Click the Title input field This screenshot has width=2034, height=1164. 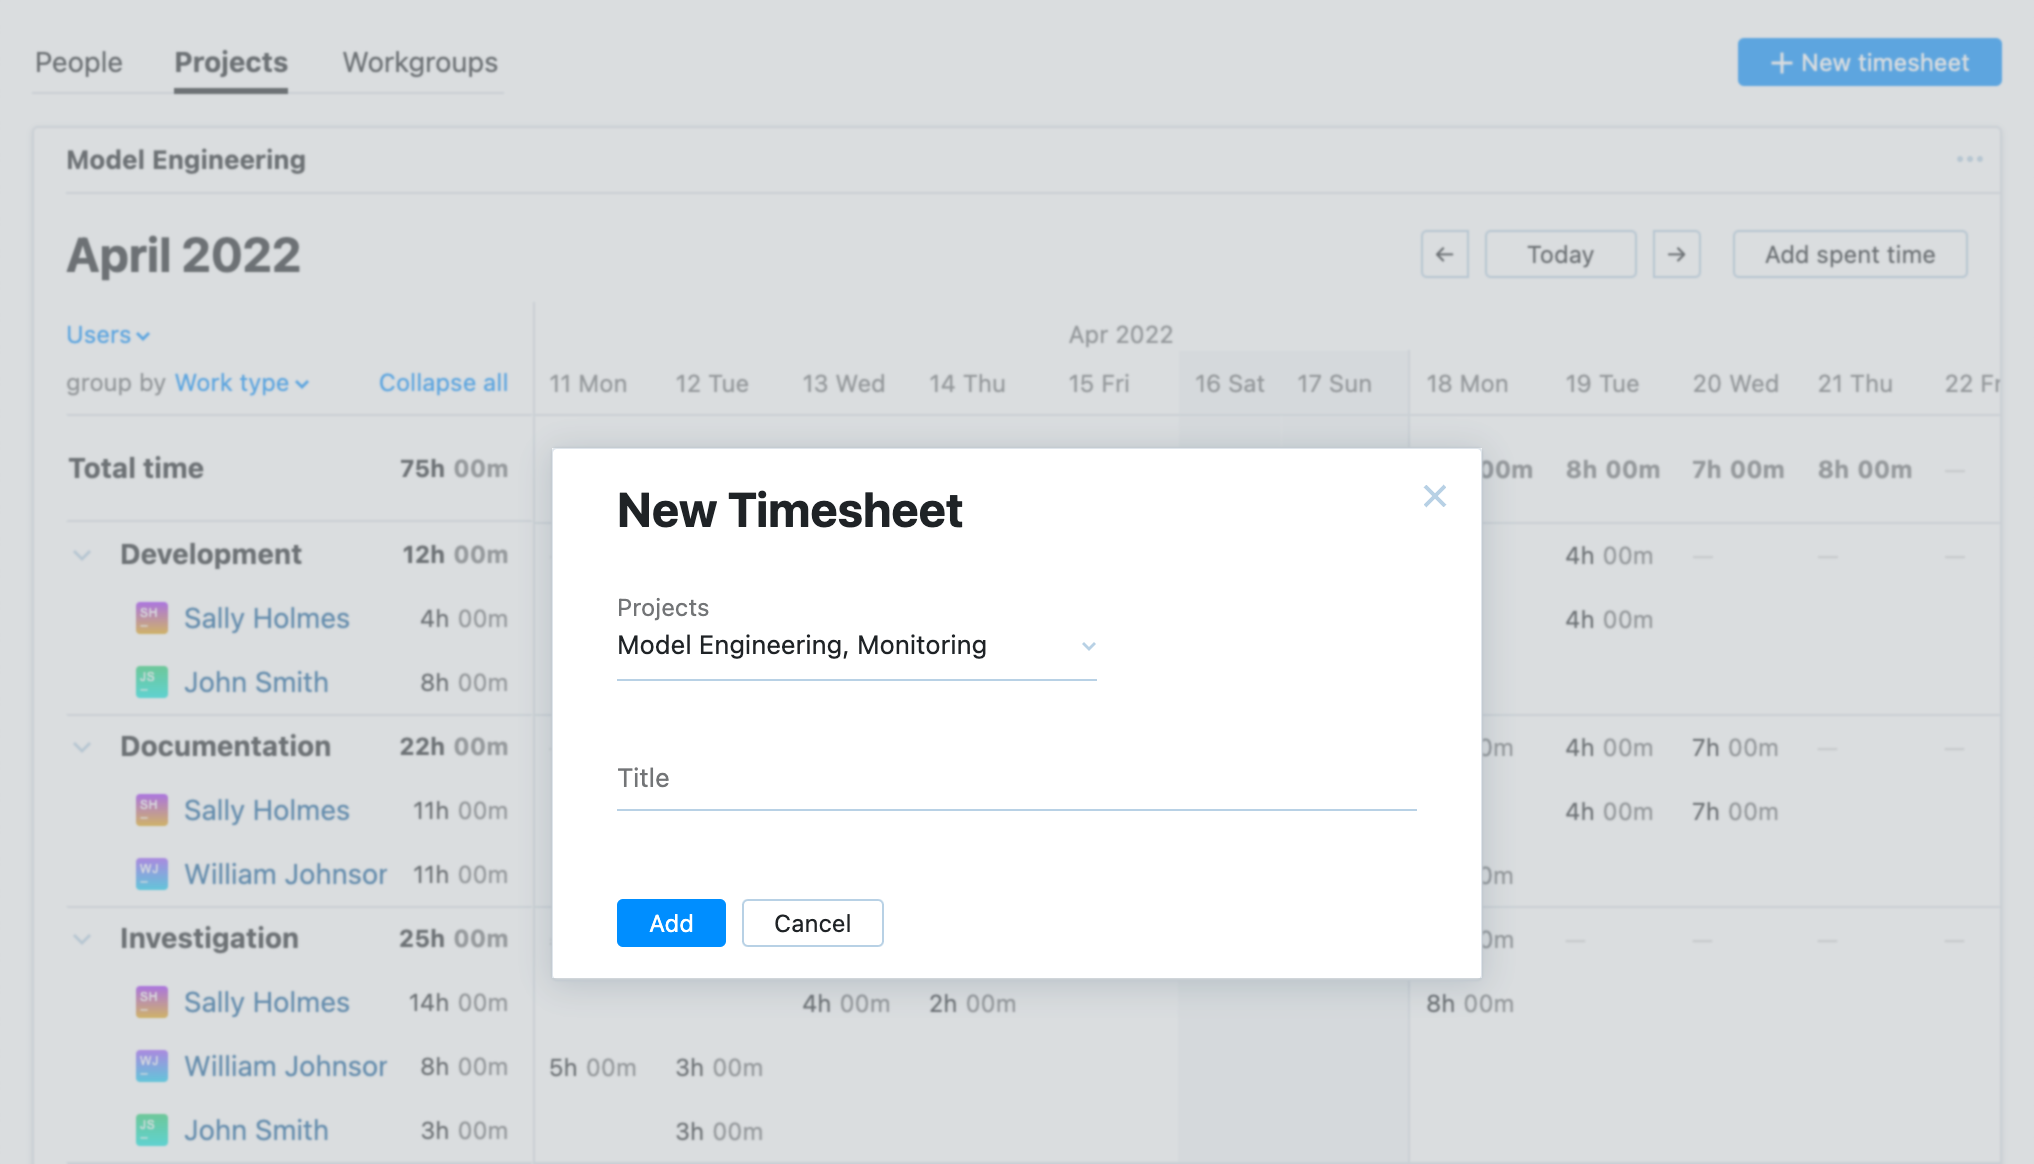(1015, 779)
